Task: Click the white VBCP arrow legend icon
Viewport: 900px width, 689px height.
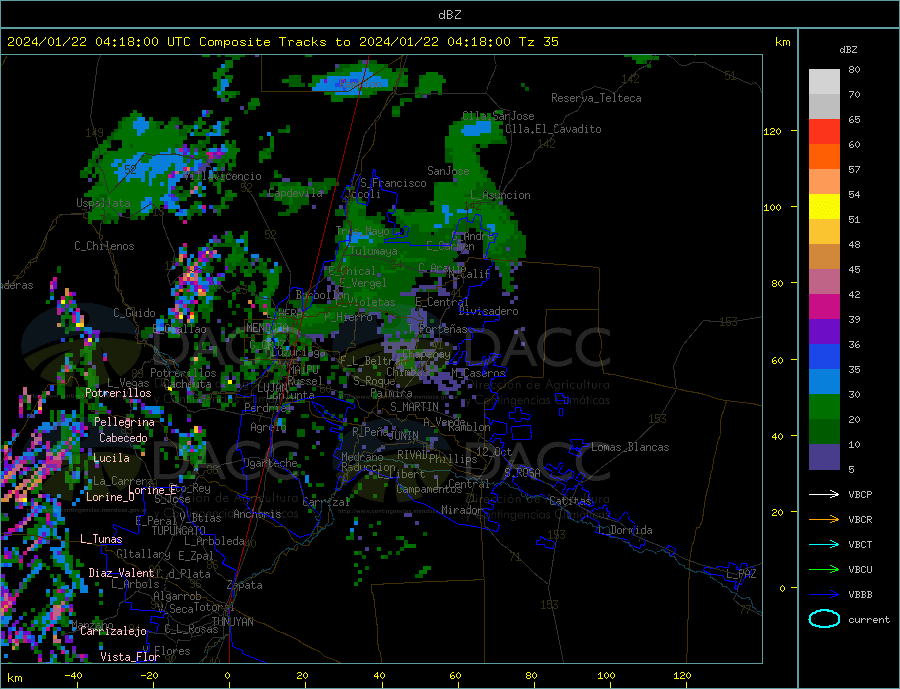Action: tap(824, 494)
